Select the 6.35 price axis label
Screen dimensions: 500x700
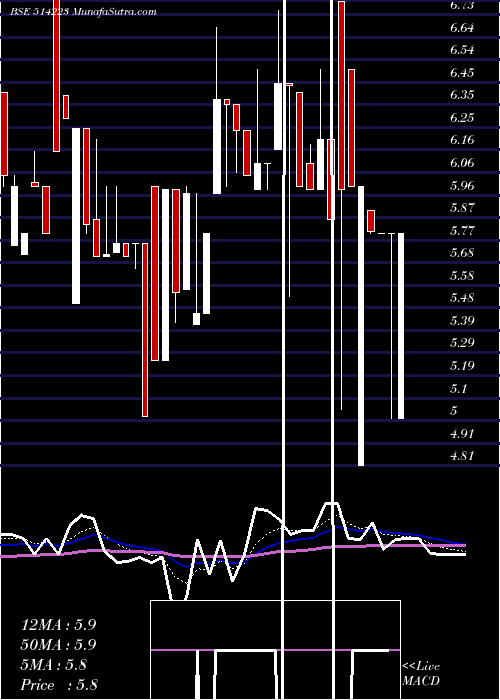(462, 95)
